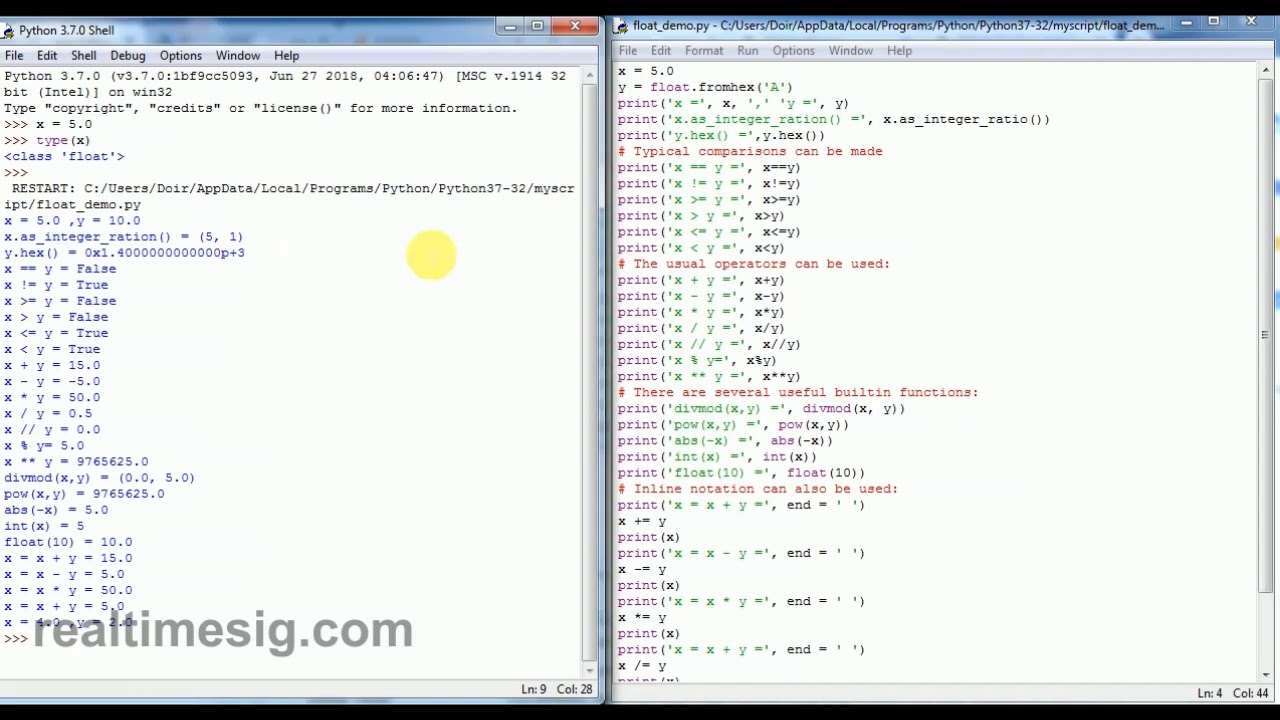
Task: Maximize the Python 3.7.0 Shell window
Action: point(537,26)
